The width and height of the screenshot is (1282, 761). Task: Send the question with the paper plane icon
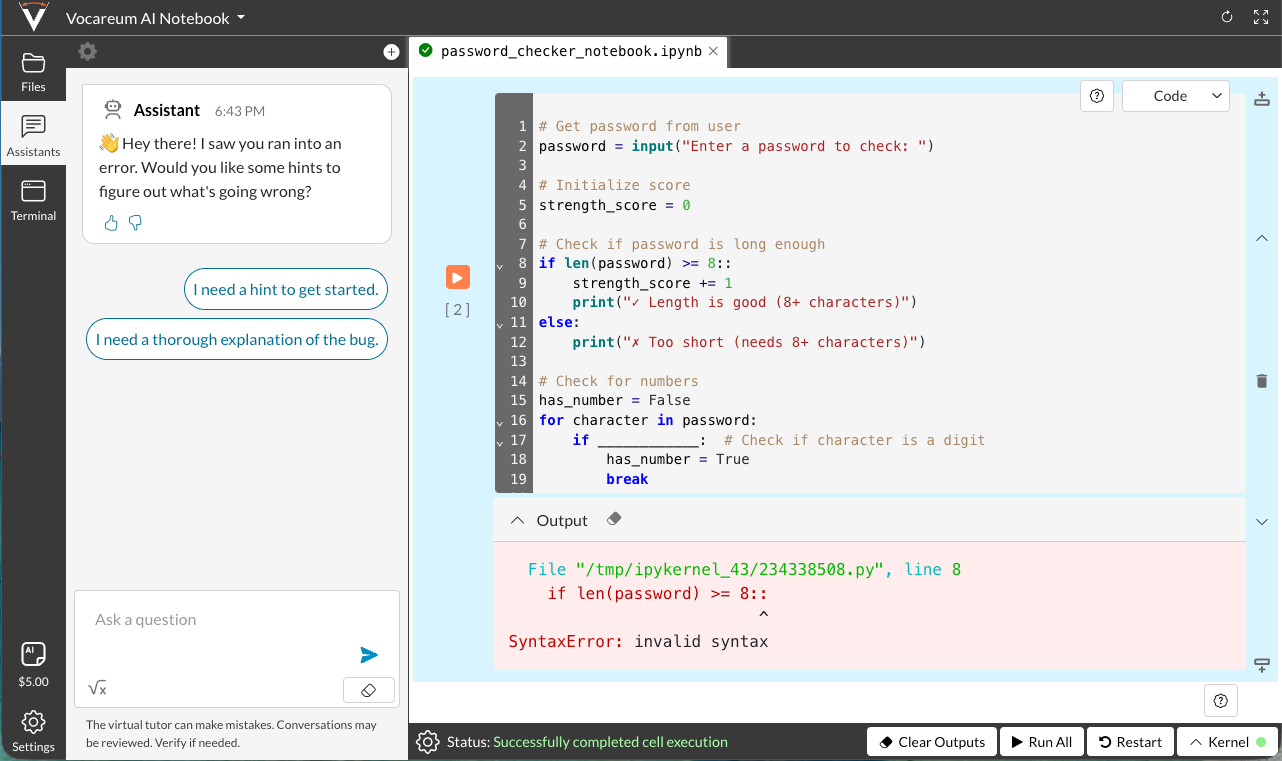pos(369,655)
